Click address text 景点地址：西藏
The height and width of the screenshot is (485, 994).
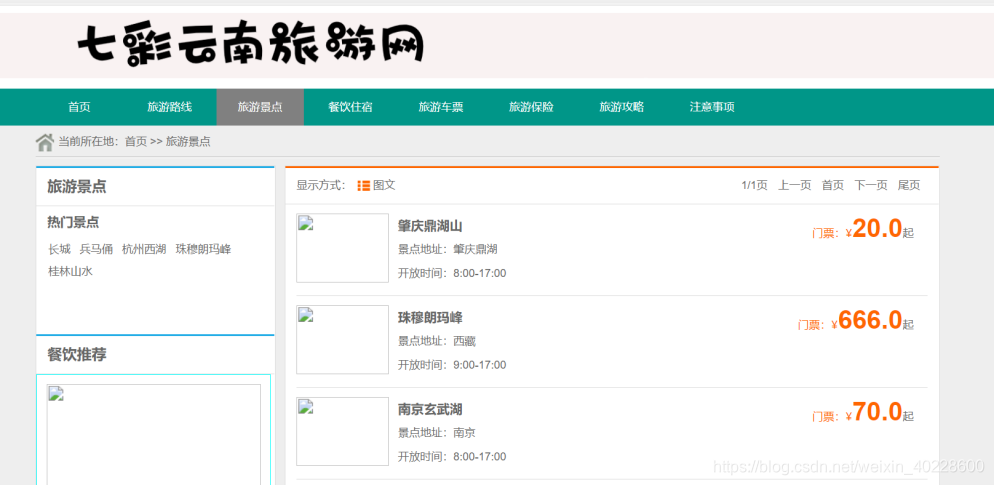(x=437, y=342)
